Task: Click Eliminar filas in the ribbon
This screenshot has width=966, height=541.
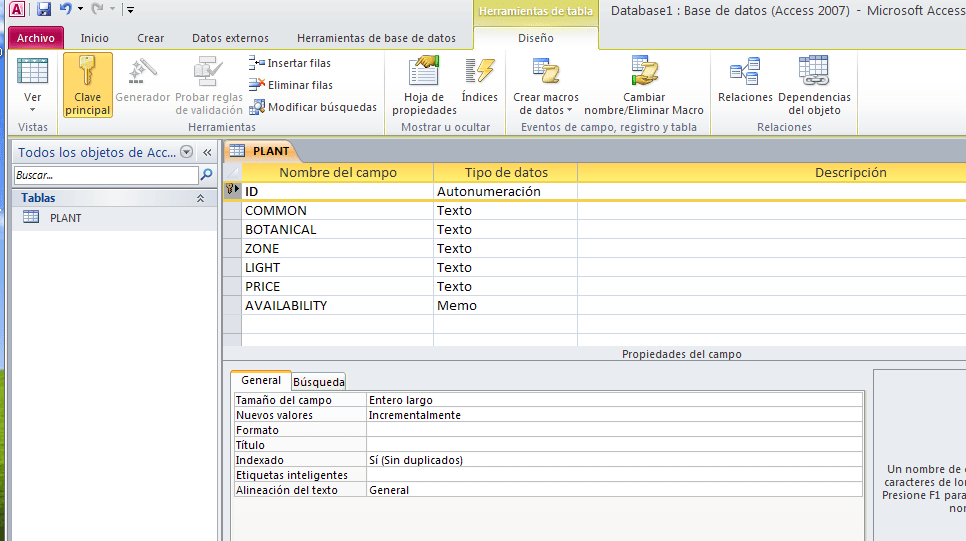Action: tap(290, 85)
